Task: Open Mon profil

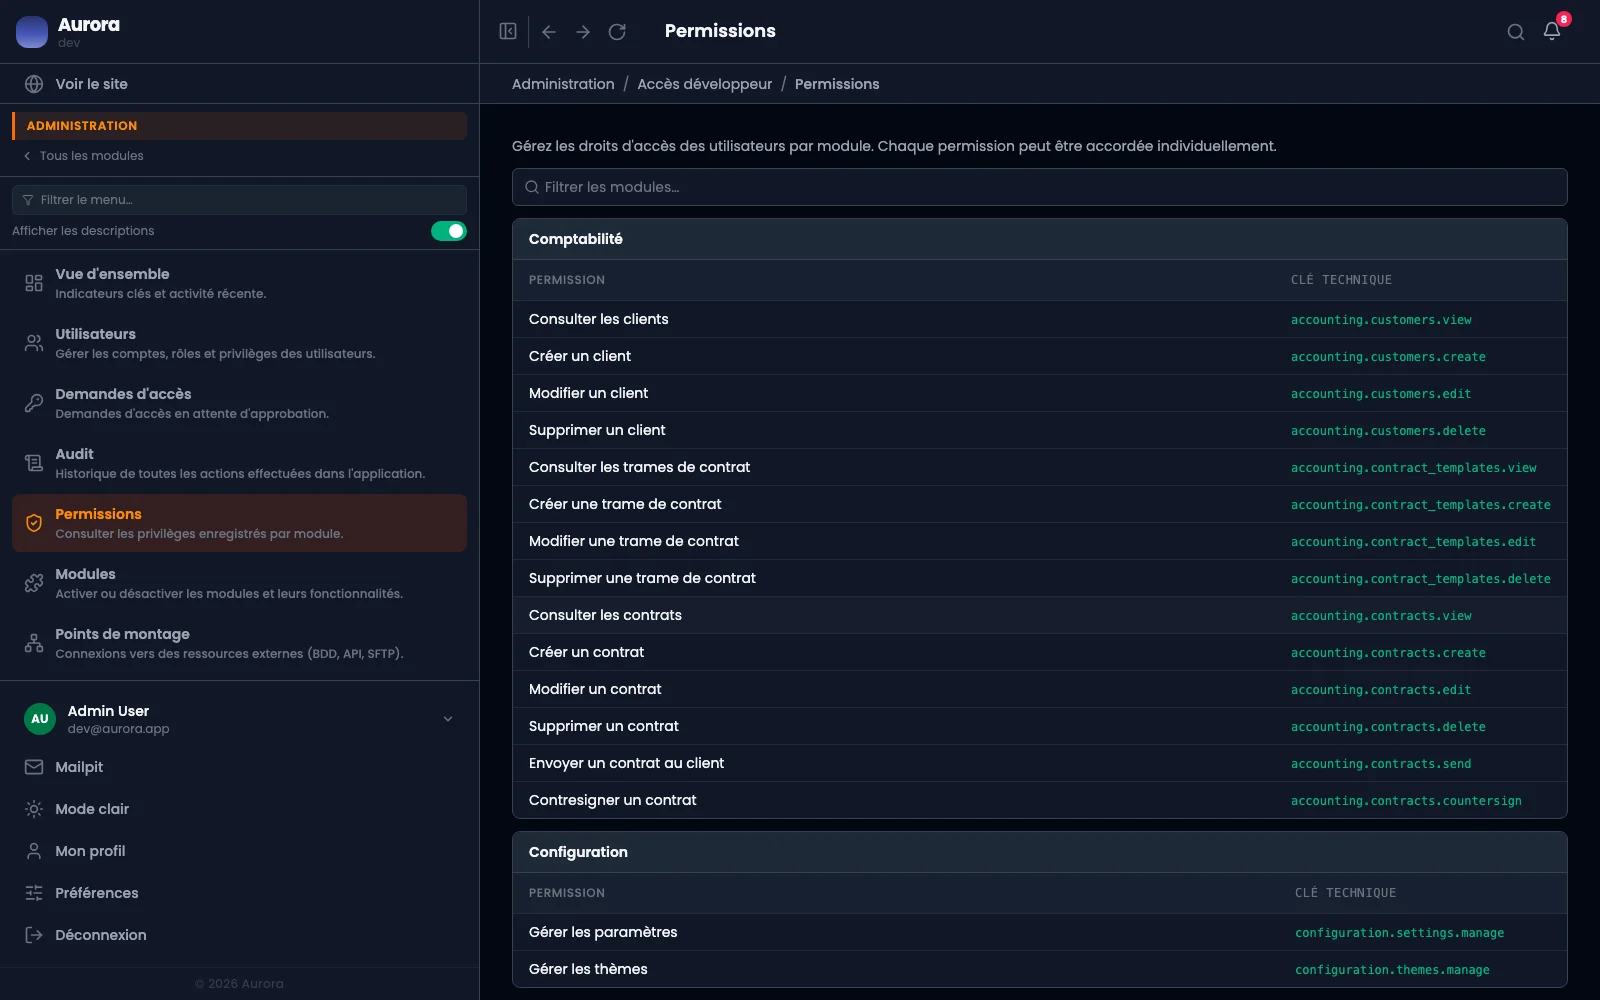Action: pos(239,851)
